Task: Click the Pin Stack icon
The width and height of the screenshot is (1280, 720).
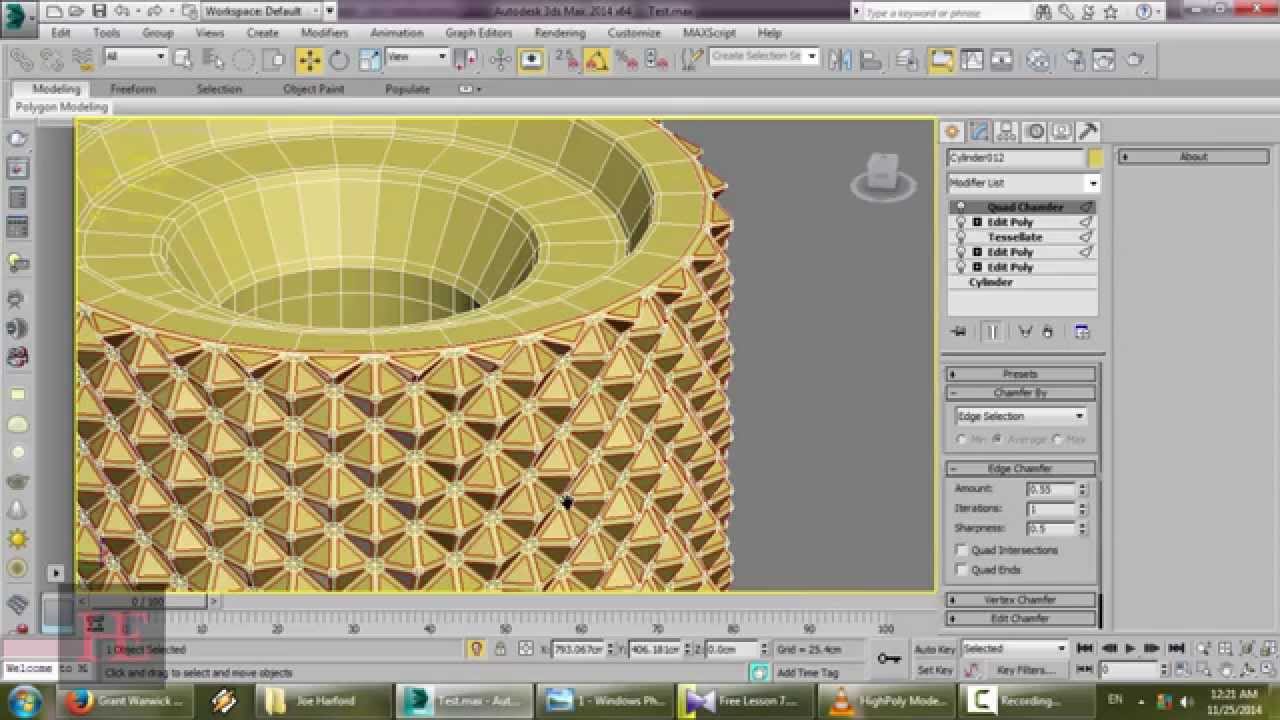Action: pos(959,332)
